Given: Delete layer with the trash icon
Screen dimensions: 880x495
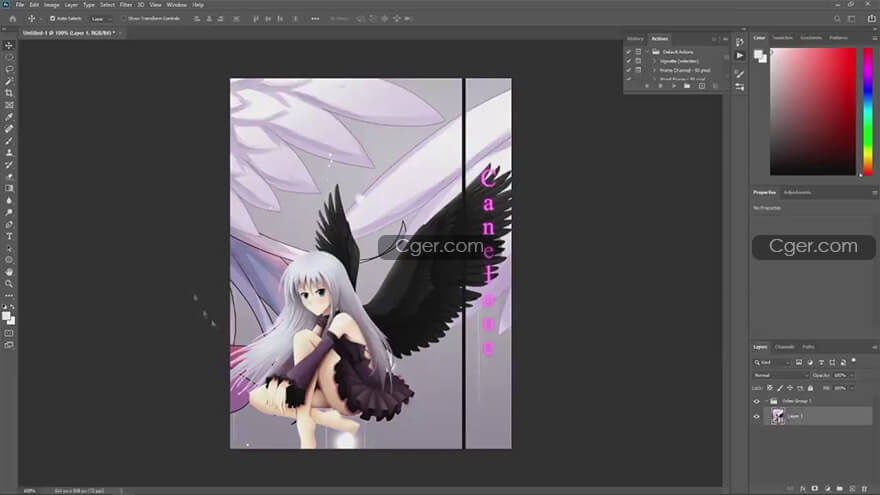Looking at the screenshot, I should (864, 489).
